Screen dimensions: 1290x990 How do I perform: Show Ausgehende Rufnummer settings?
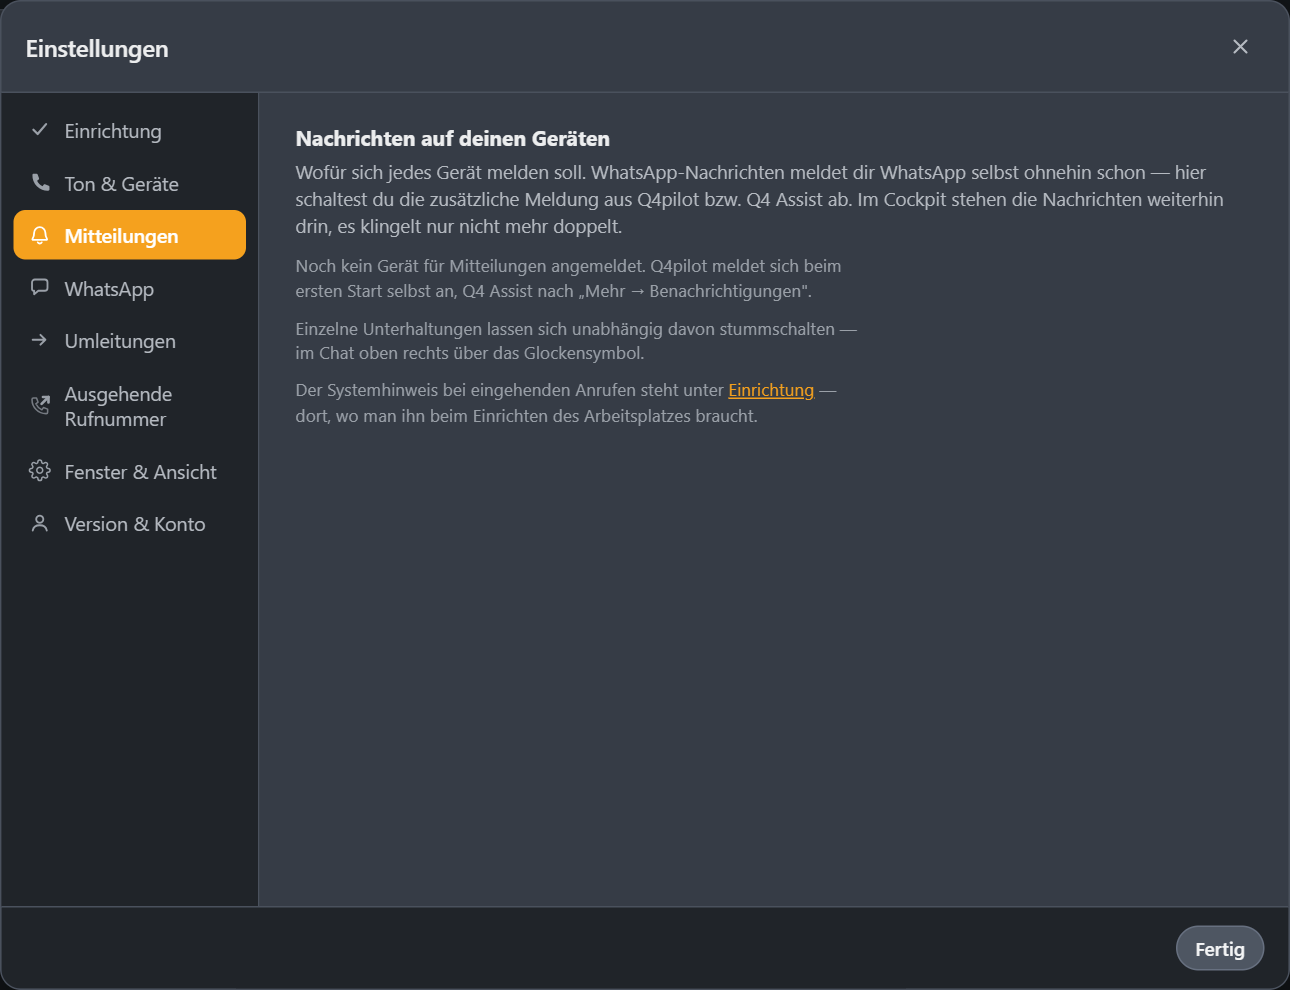tap(130, 406)
